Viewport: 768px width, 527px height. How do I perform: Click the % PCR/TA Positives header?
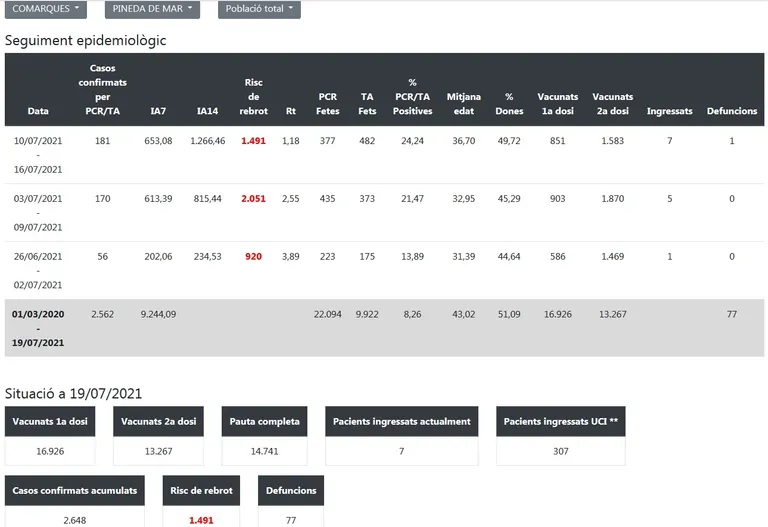click(412, 96)
